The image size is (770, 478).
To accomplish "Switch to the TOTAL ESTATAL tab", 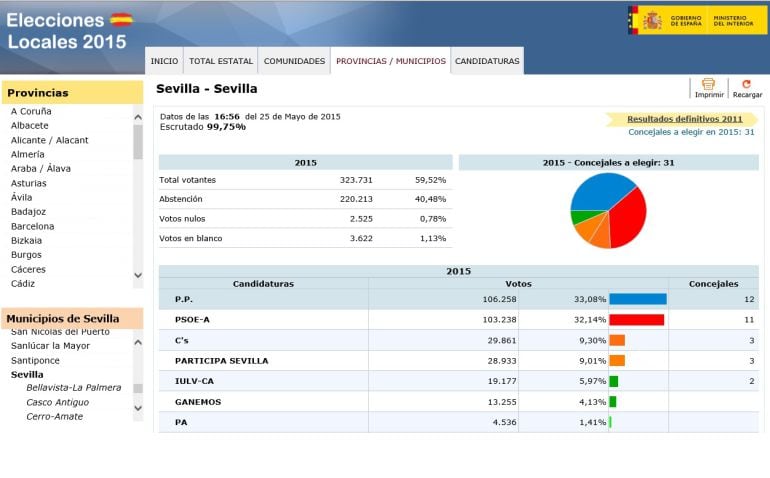I will tap(221, 61).
